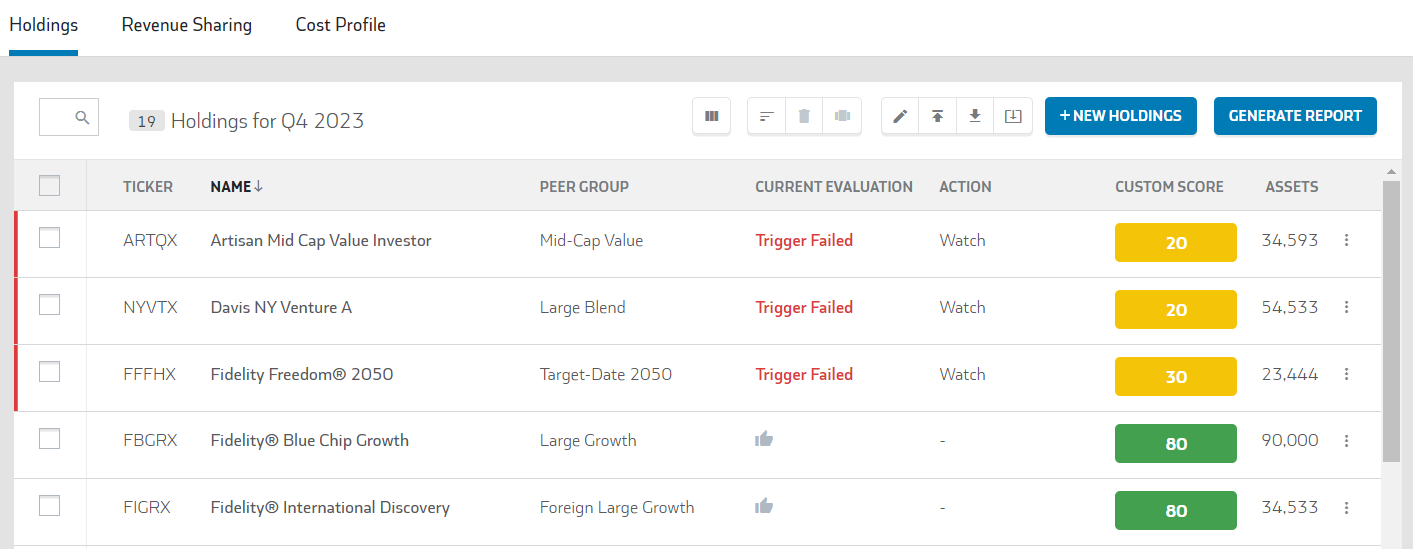Click the Foreign Large Growth peer group
This screenshot has width=1413, height=549.
(617, 507)
